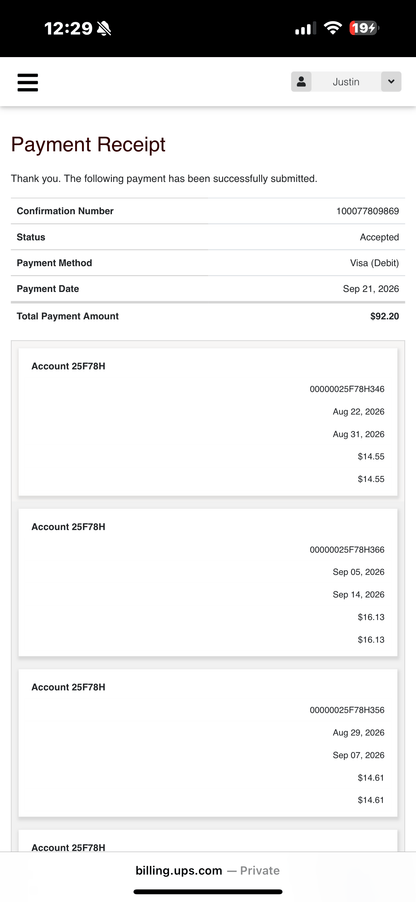Open invoice 00000025F78H356
This screenshot has height=902, width=416.
[347, 710]
